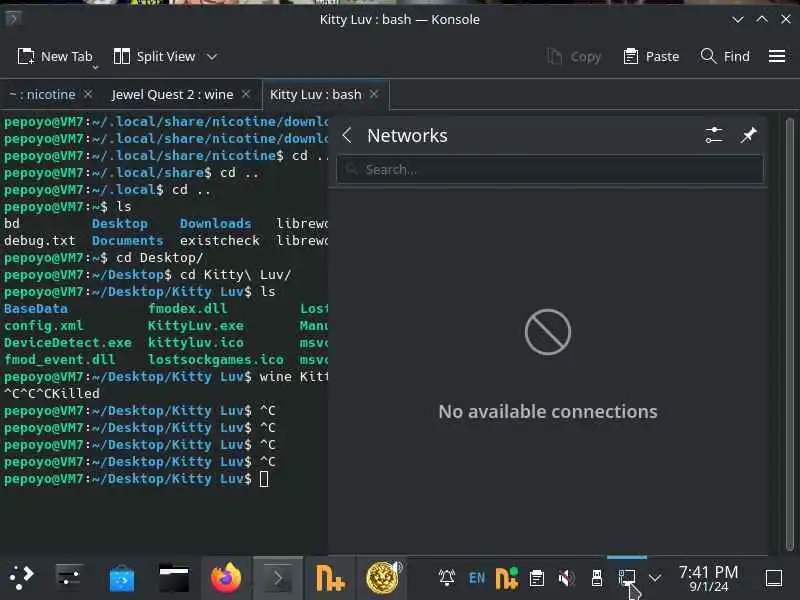Viewport: 800px width, 600px height.
Task: Switch keyboard layout EN indicator
Action: click(477, 578)
